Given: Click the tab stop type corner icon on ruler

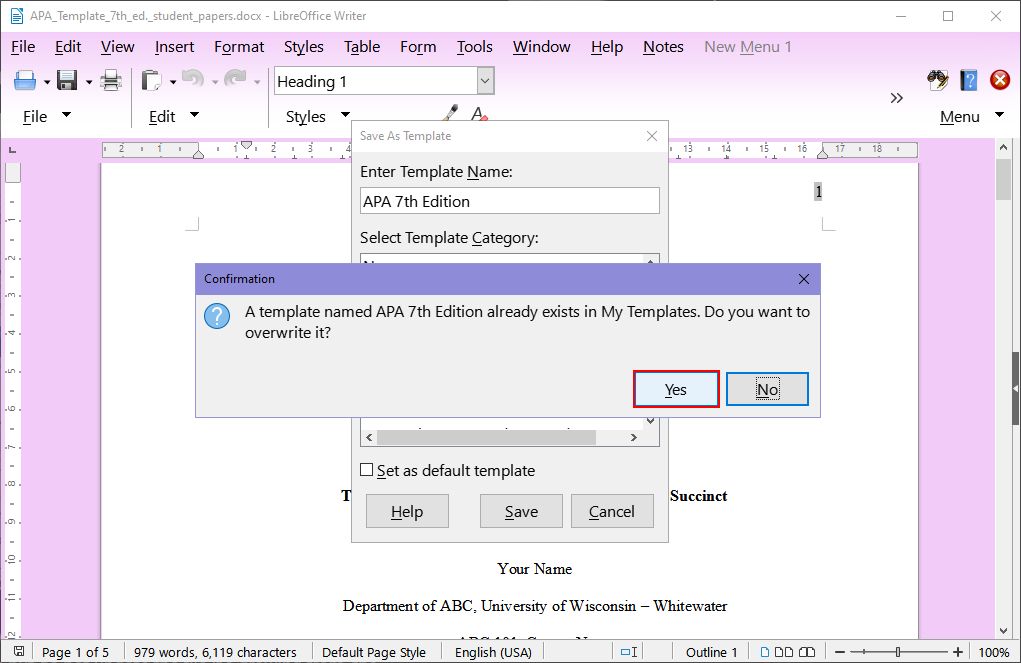Looking at the screenshot, I should [x=12, y=150].
